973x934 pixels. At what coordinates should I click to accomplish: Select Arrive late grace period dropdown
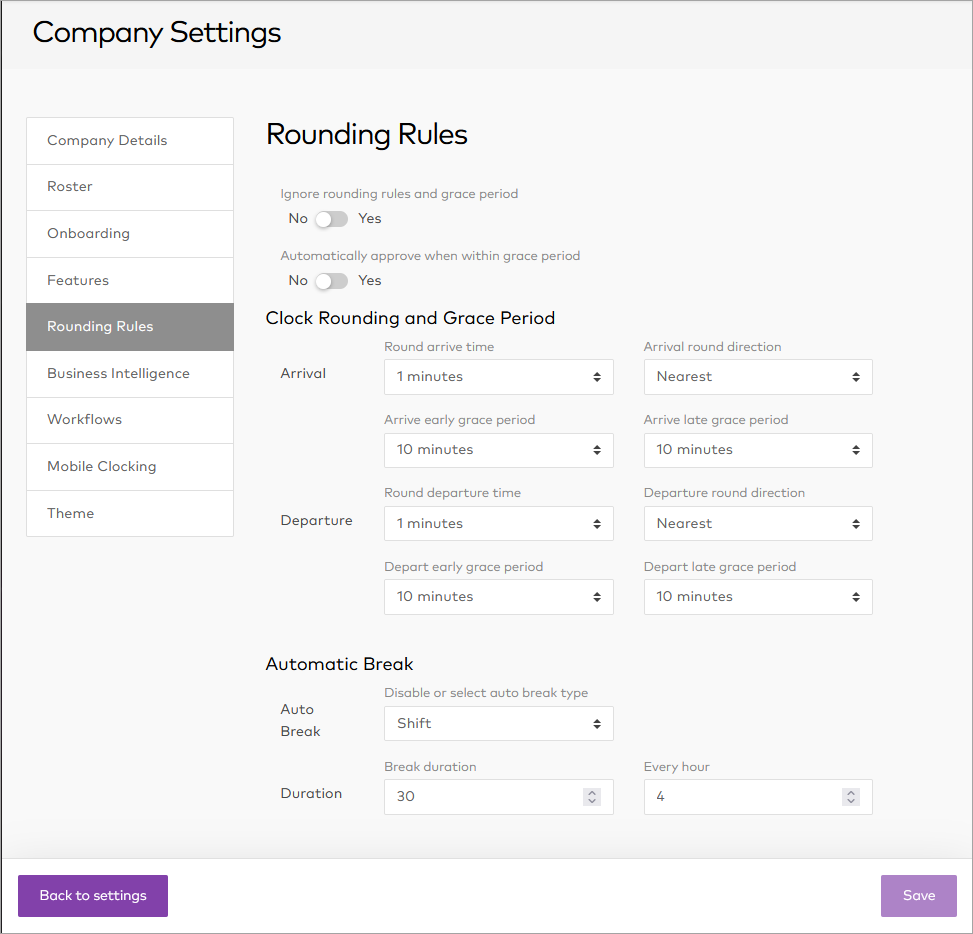tap(757, 450)
